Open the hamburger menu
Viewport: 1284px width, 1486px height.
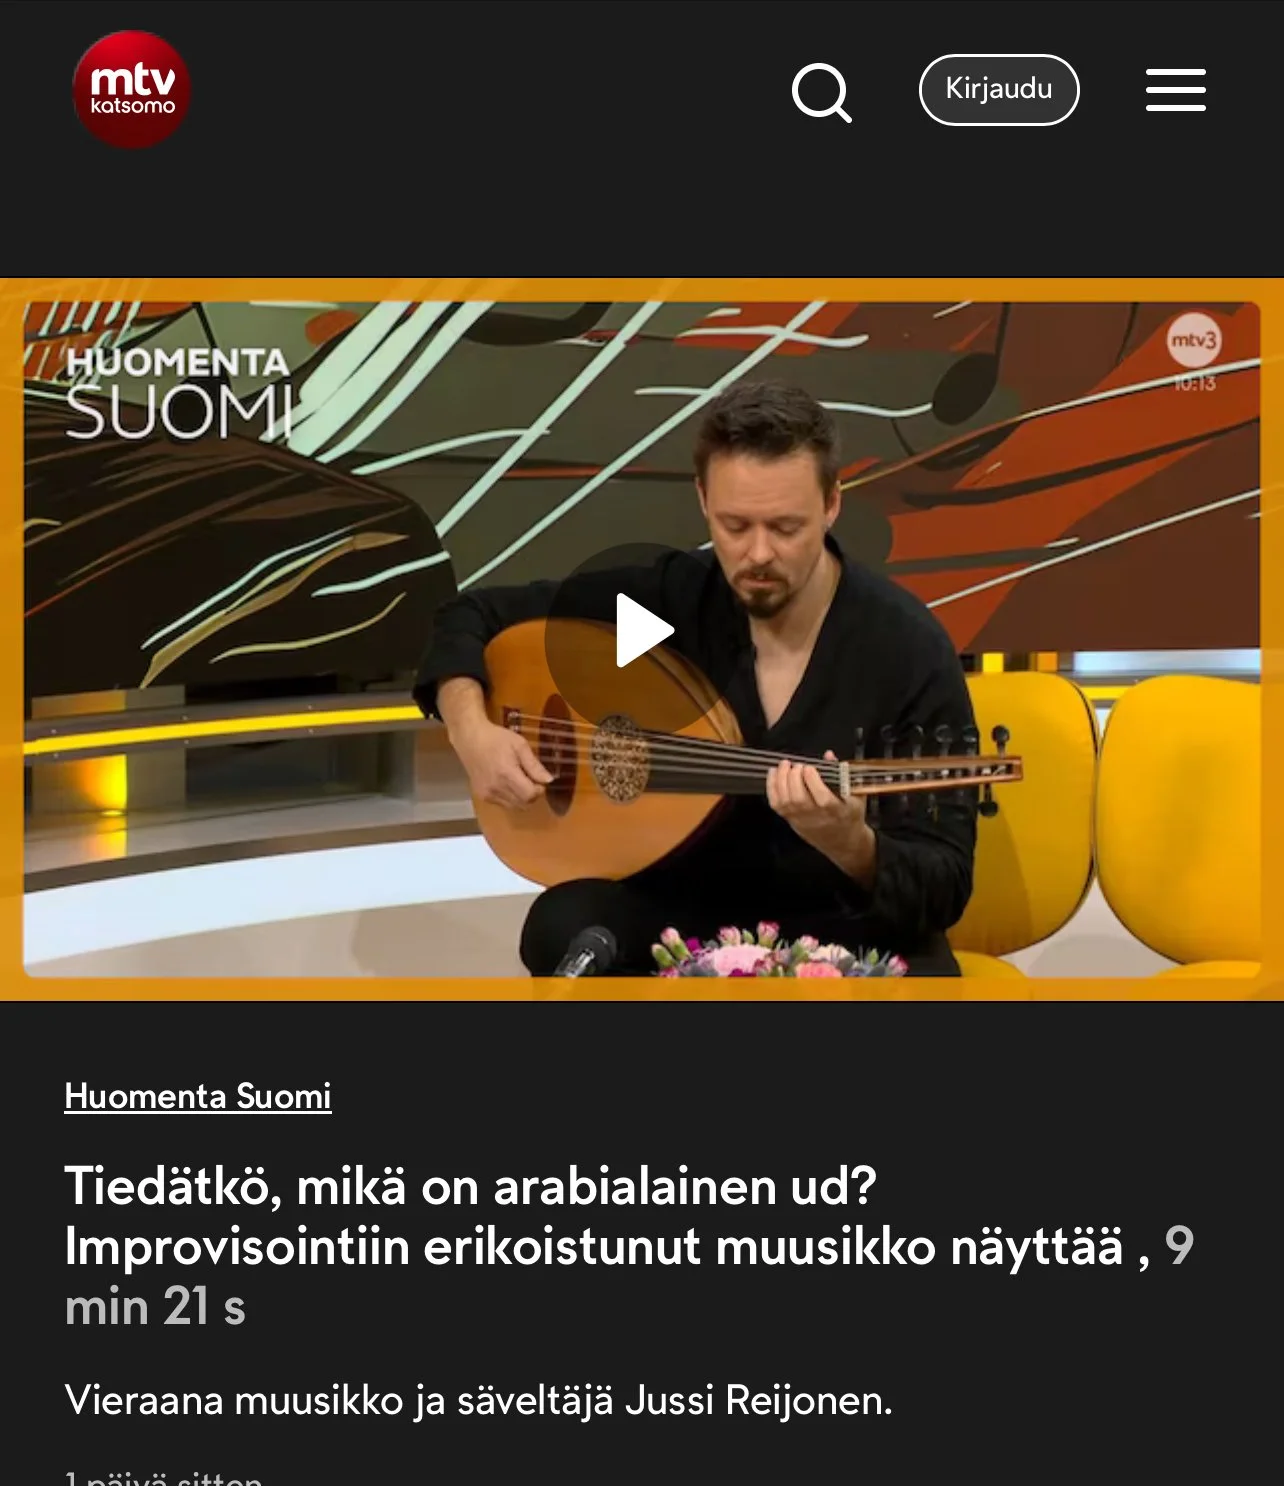pos(1175,90)
